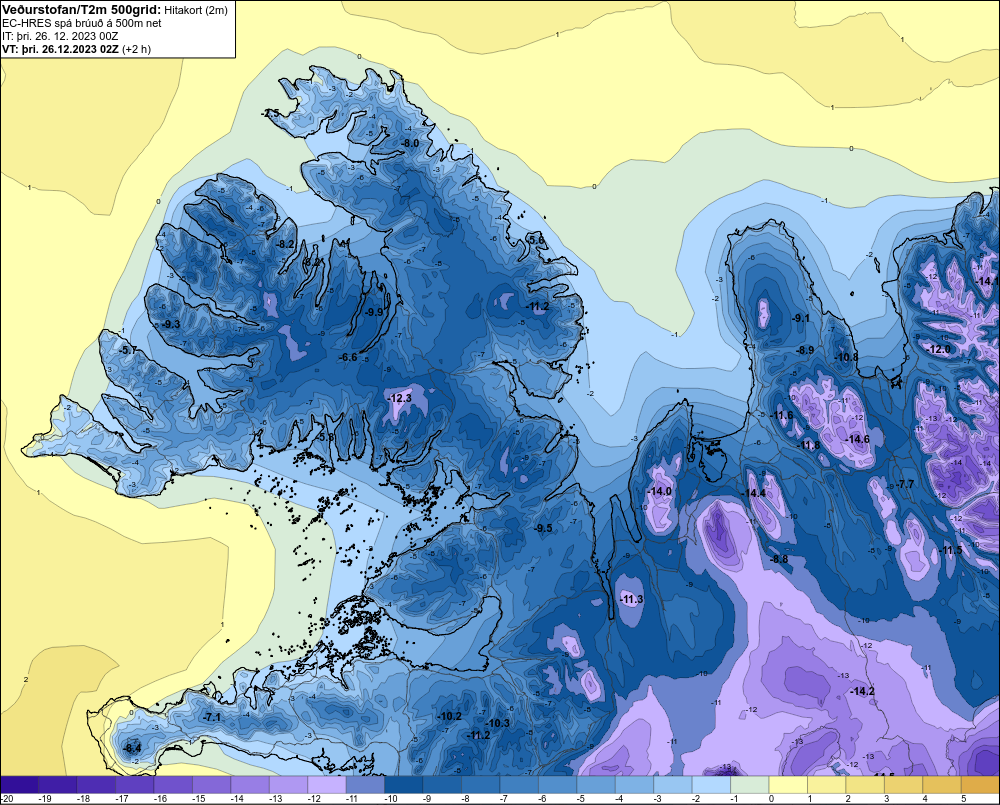Select the -8.4 temperature value
The width and height of the screenshot is (1000, 805).
[132, 748]
